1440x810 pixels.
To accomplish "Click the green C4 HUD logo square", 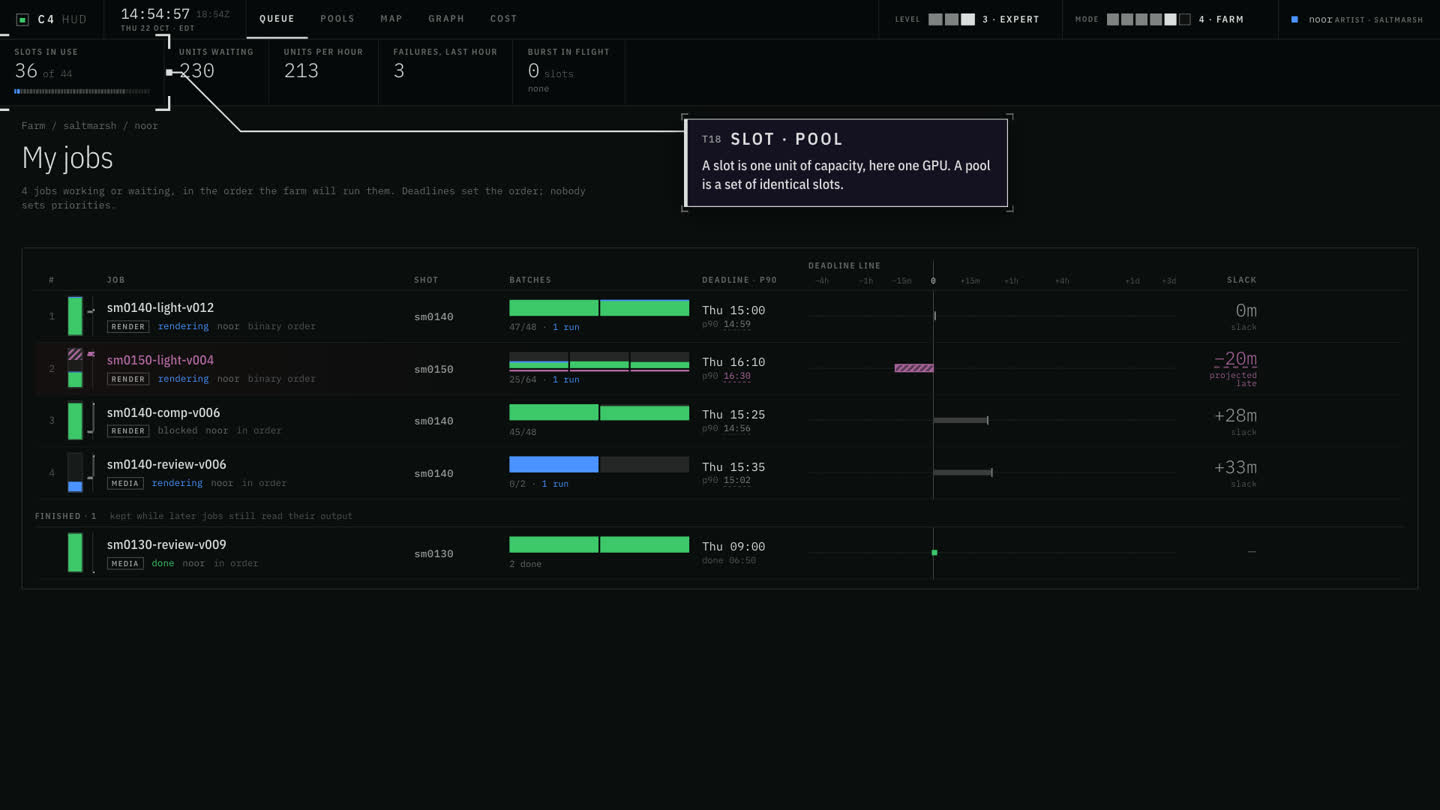I will [22, 20].
